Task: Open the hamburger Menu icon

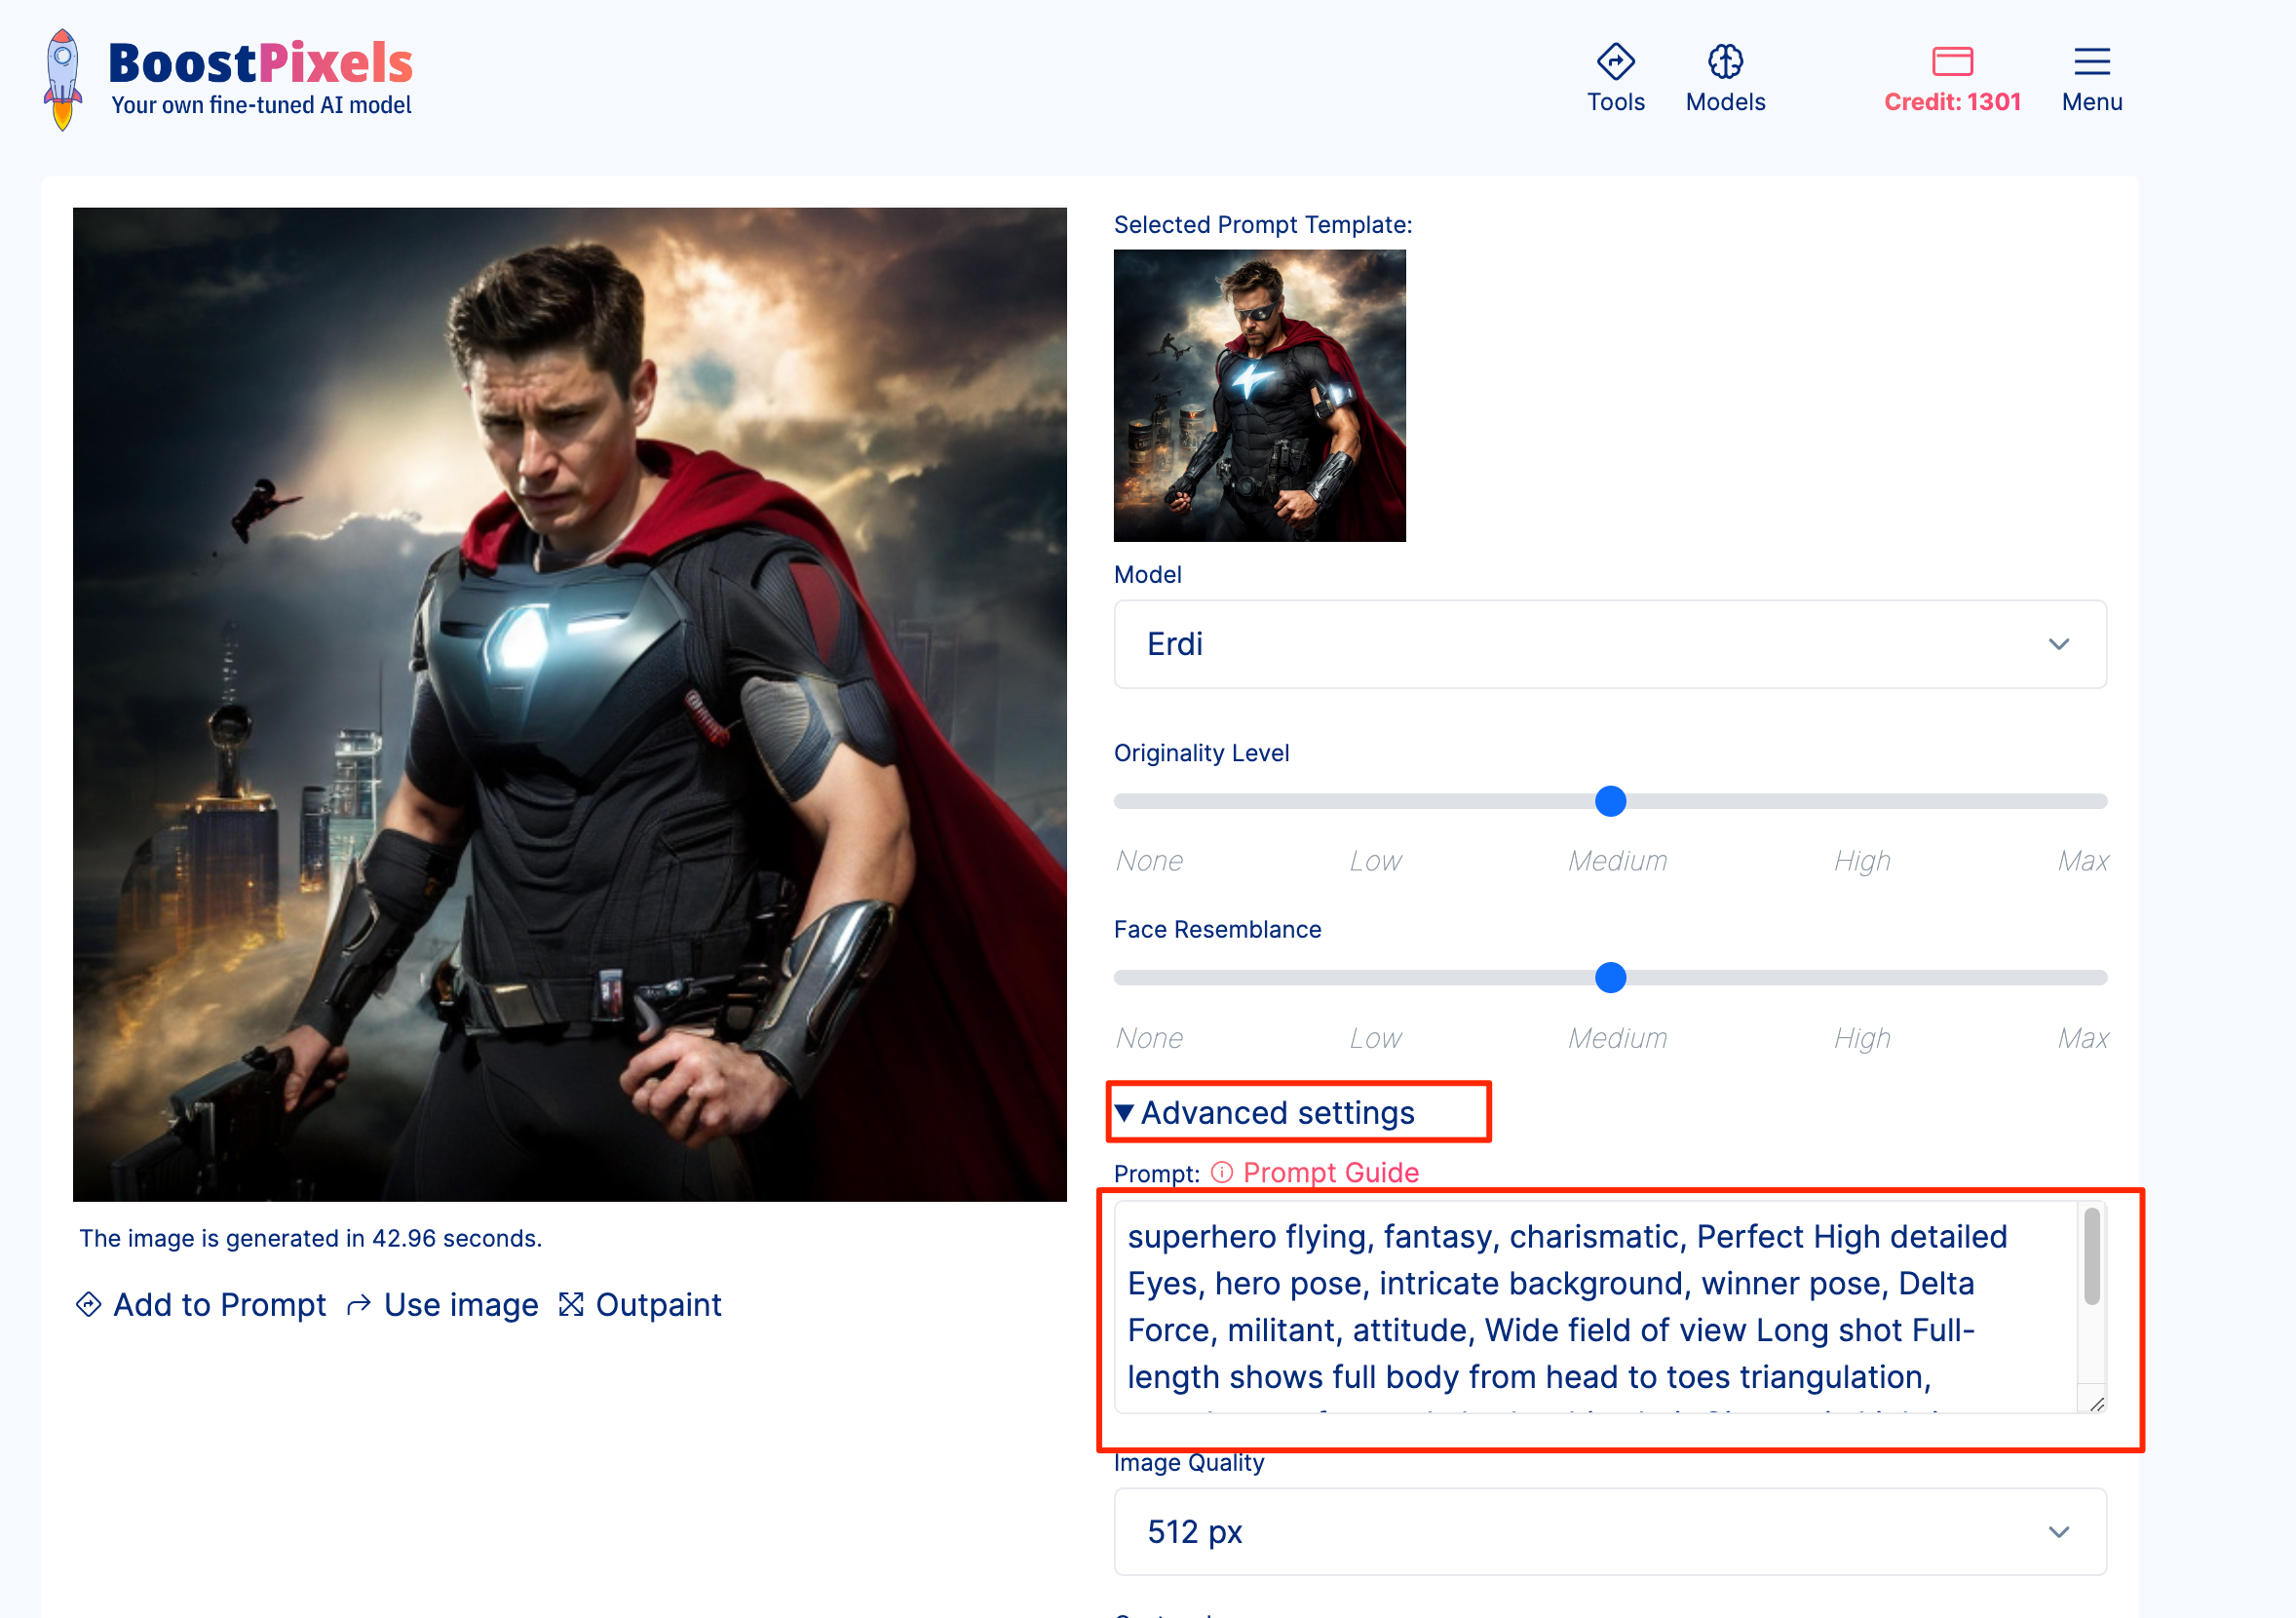Action: click(x=2091, y=62)
